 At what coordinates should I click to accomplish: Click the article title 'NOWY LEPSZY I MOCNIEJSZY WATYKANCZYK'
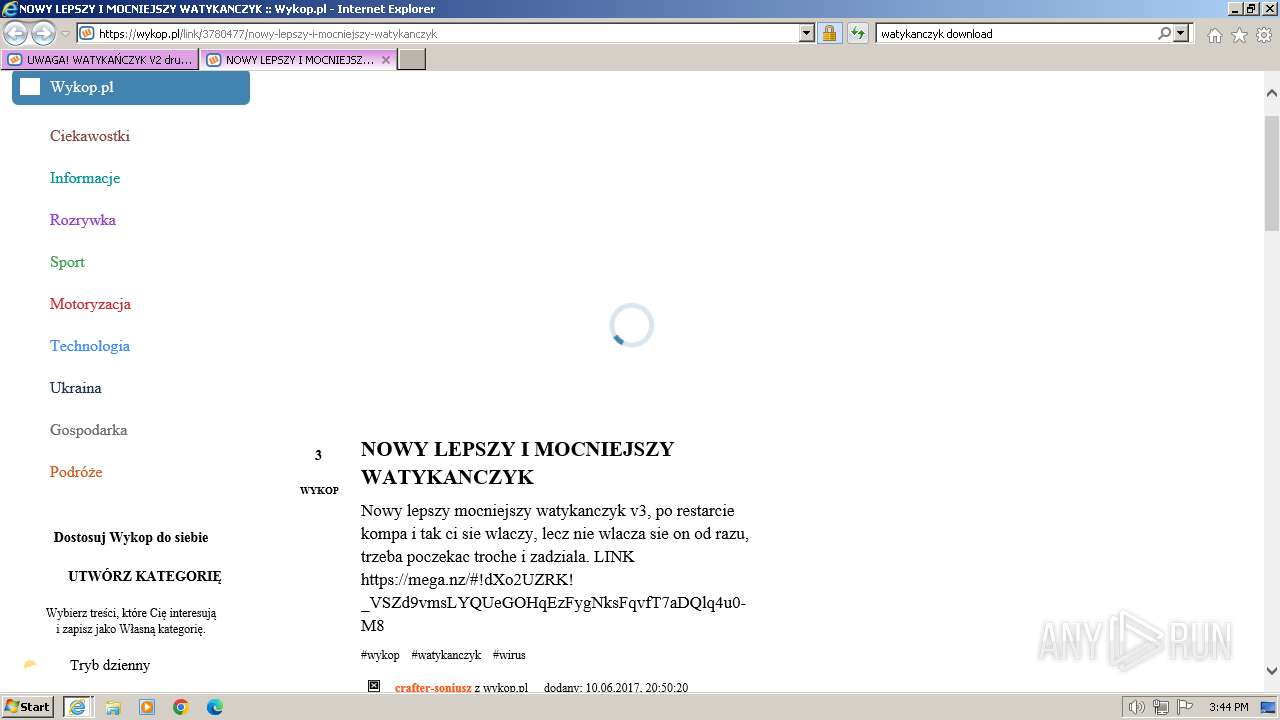(x=517, y=463)
